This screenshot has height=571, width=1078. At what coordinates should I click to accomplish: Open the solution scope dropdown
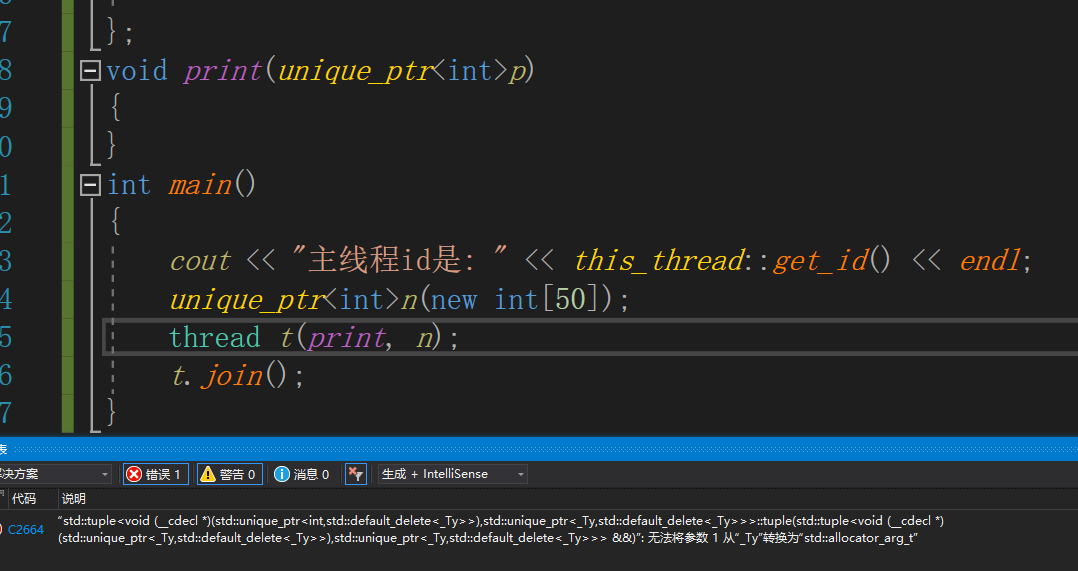coord(55,474)
